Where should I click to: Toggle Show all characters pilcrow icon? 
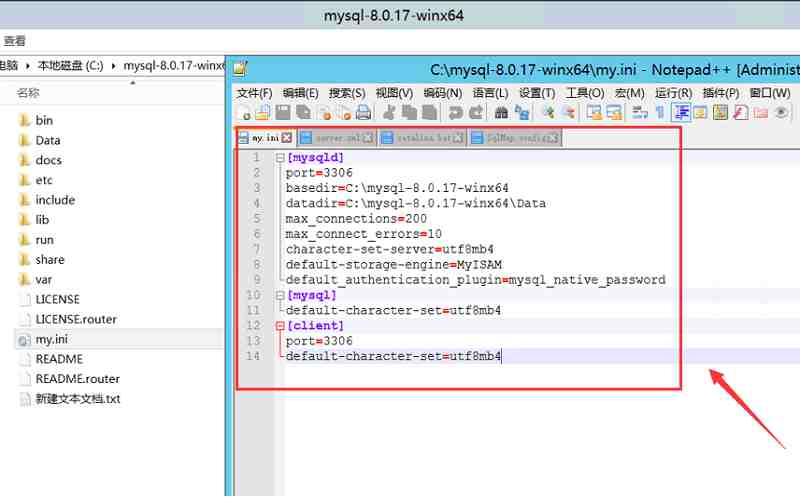click(660, 113)
